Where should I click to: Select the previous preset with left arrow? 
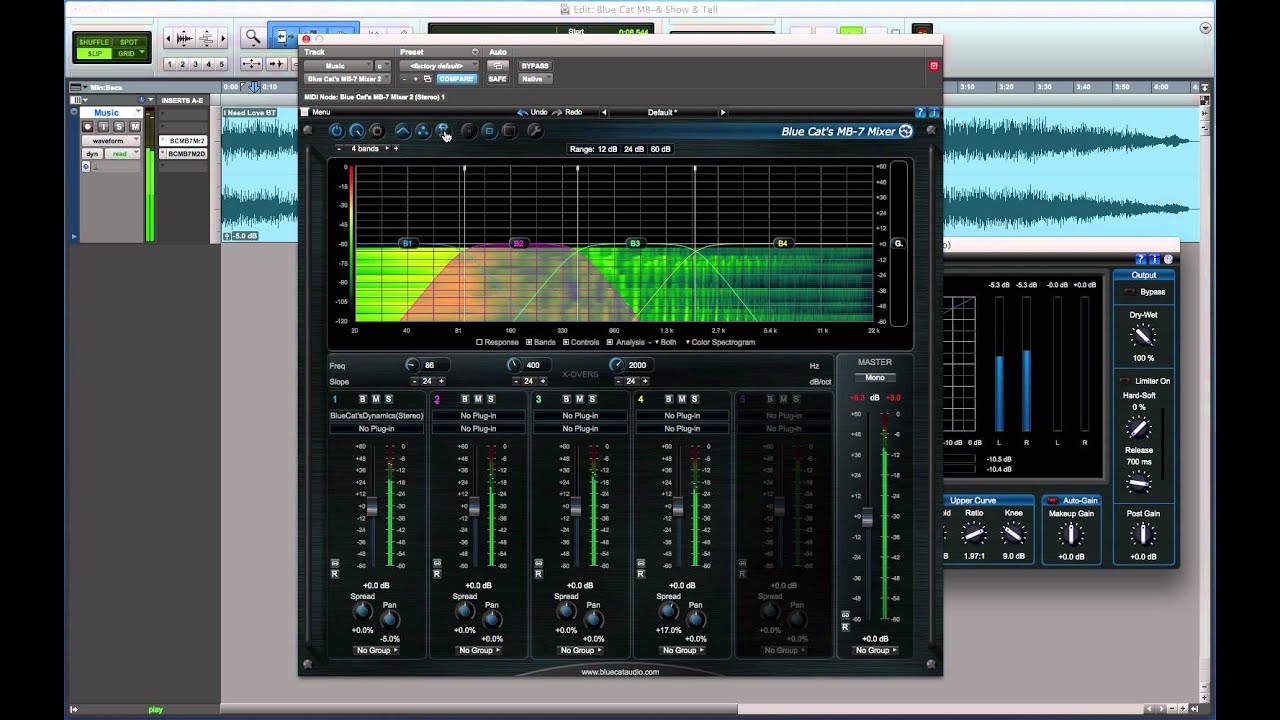point(603,112)
